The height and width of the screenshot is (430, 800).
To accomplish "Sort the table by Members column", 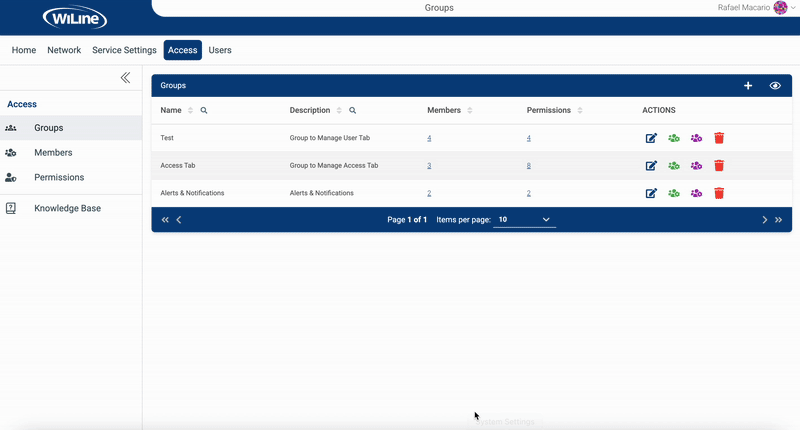I will coord(470,110).
